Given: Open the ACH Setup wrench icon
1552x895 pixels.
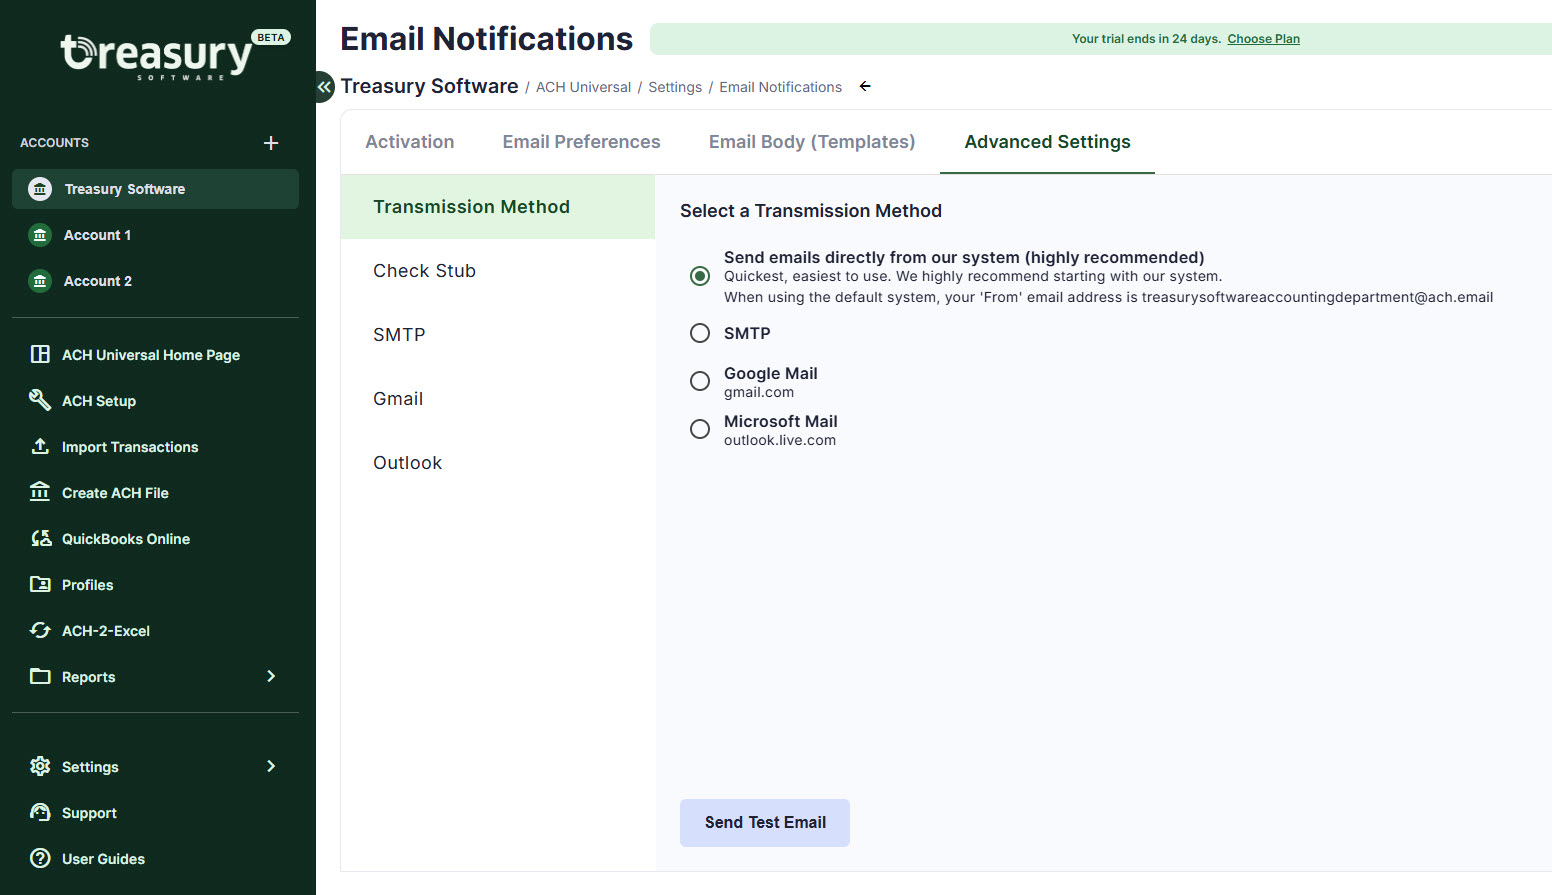Looking at the screenshot, I should click(40, 400).
